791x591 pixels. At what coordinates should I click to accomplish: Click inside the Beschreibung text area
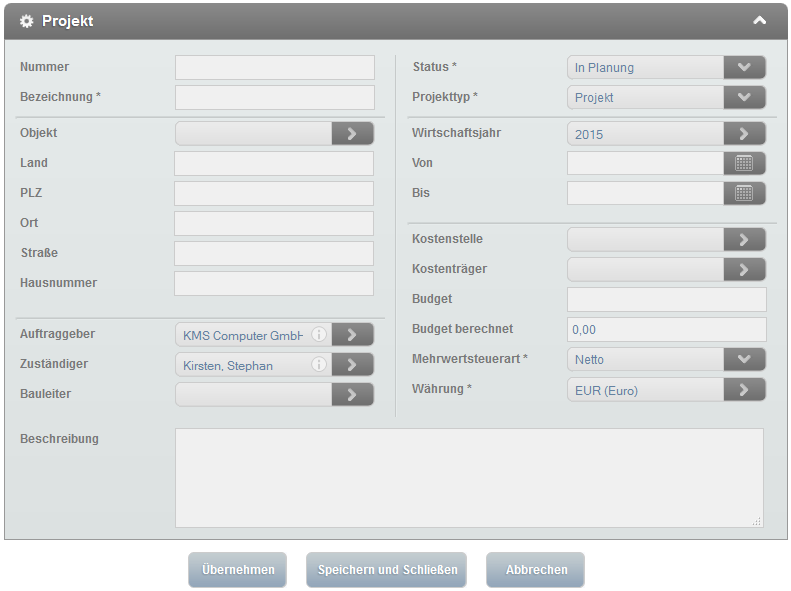click(x=468, y=477)
